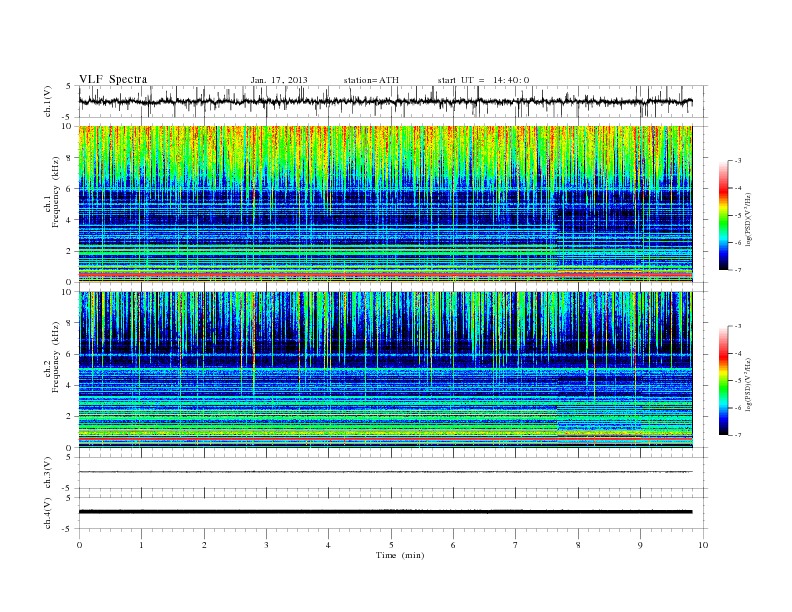Click the "5" minute tick label on the time axis

pos(391,545)
